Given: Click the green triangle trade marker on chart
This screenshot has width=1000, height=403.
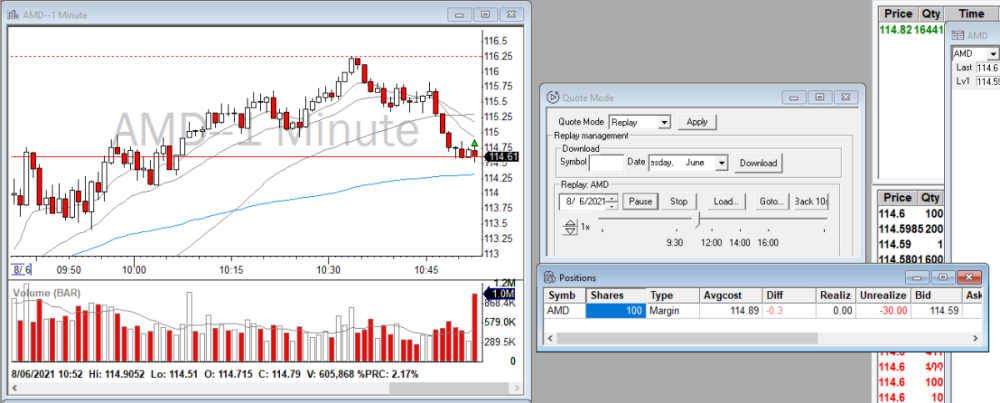Looking at the screenshot, I should 474,143.
